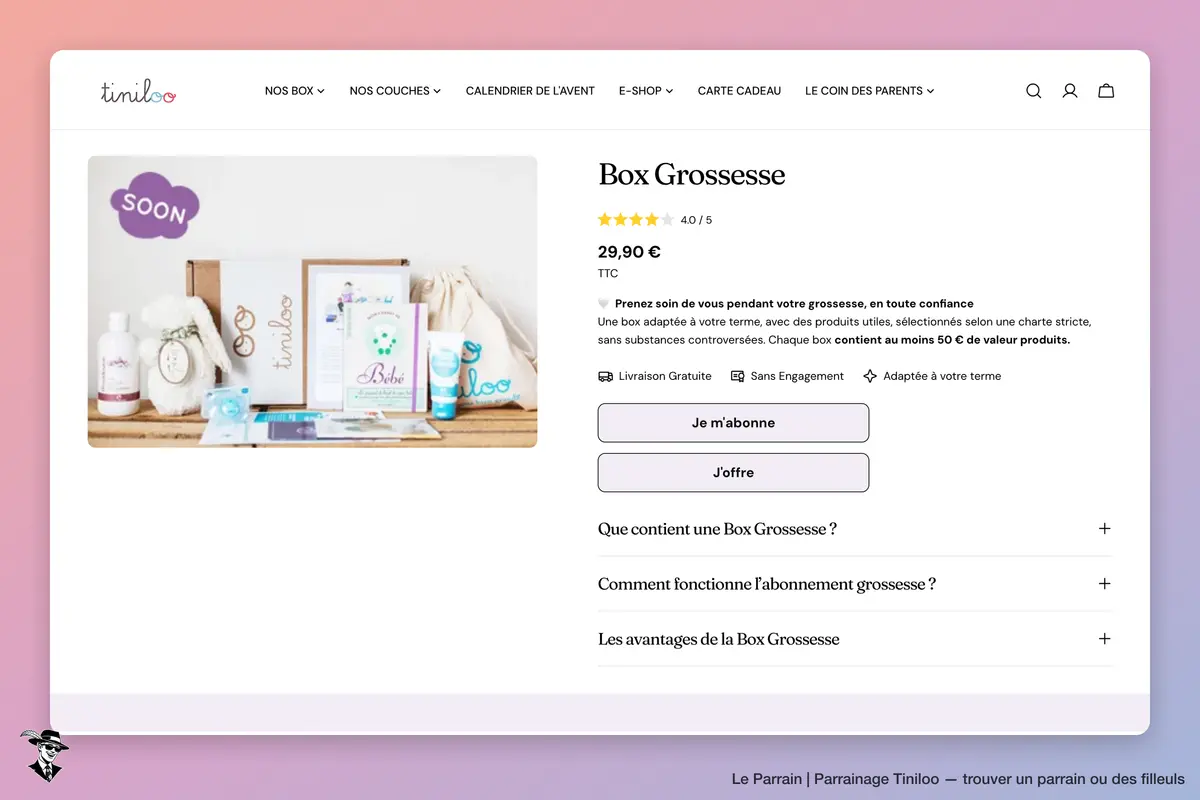Open the NOS BOX dropdown menu
1200x800 pixels.
click(x=295, y=91)
